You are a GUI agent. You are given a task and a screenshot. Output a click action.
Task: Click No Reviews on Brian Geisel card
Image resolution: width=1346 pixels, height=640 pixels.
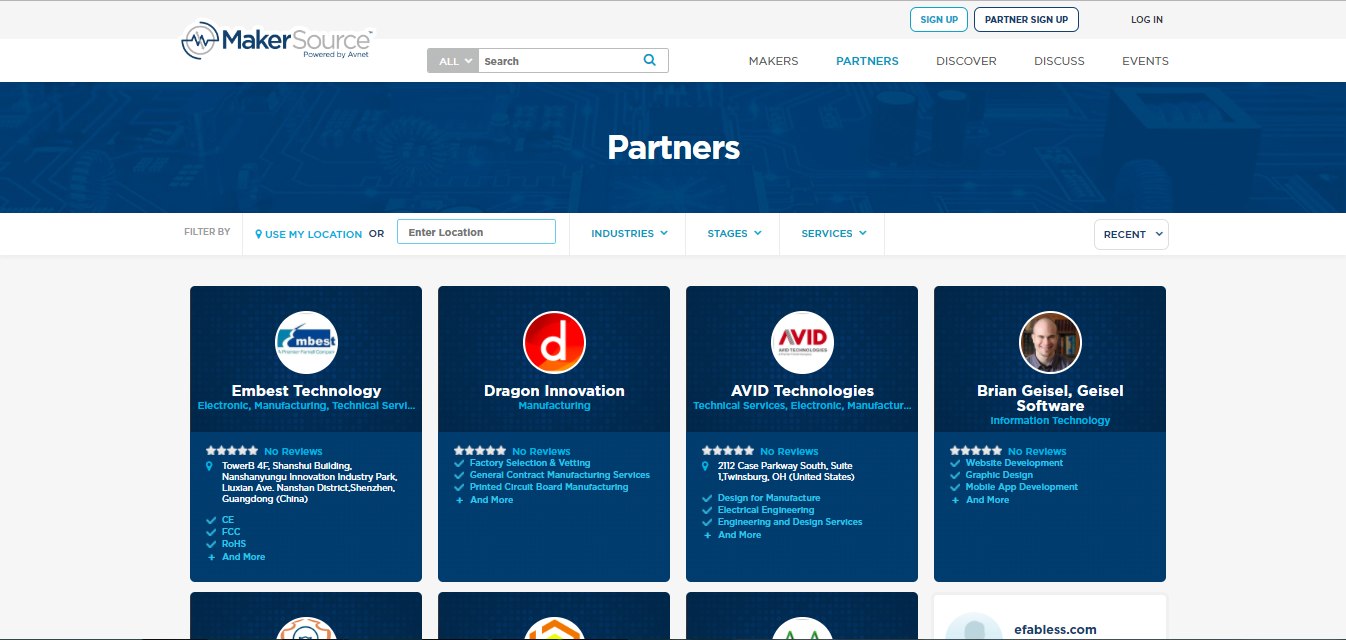1037,452
